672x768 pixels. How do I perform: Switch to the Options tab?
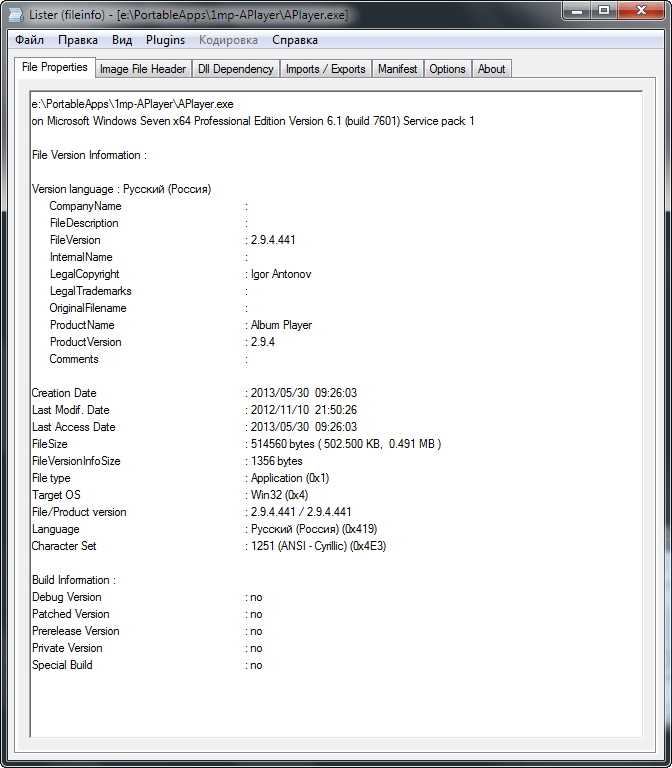(x=447, y=69)
